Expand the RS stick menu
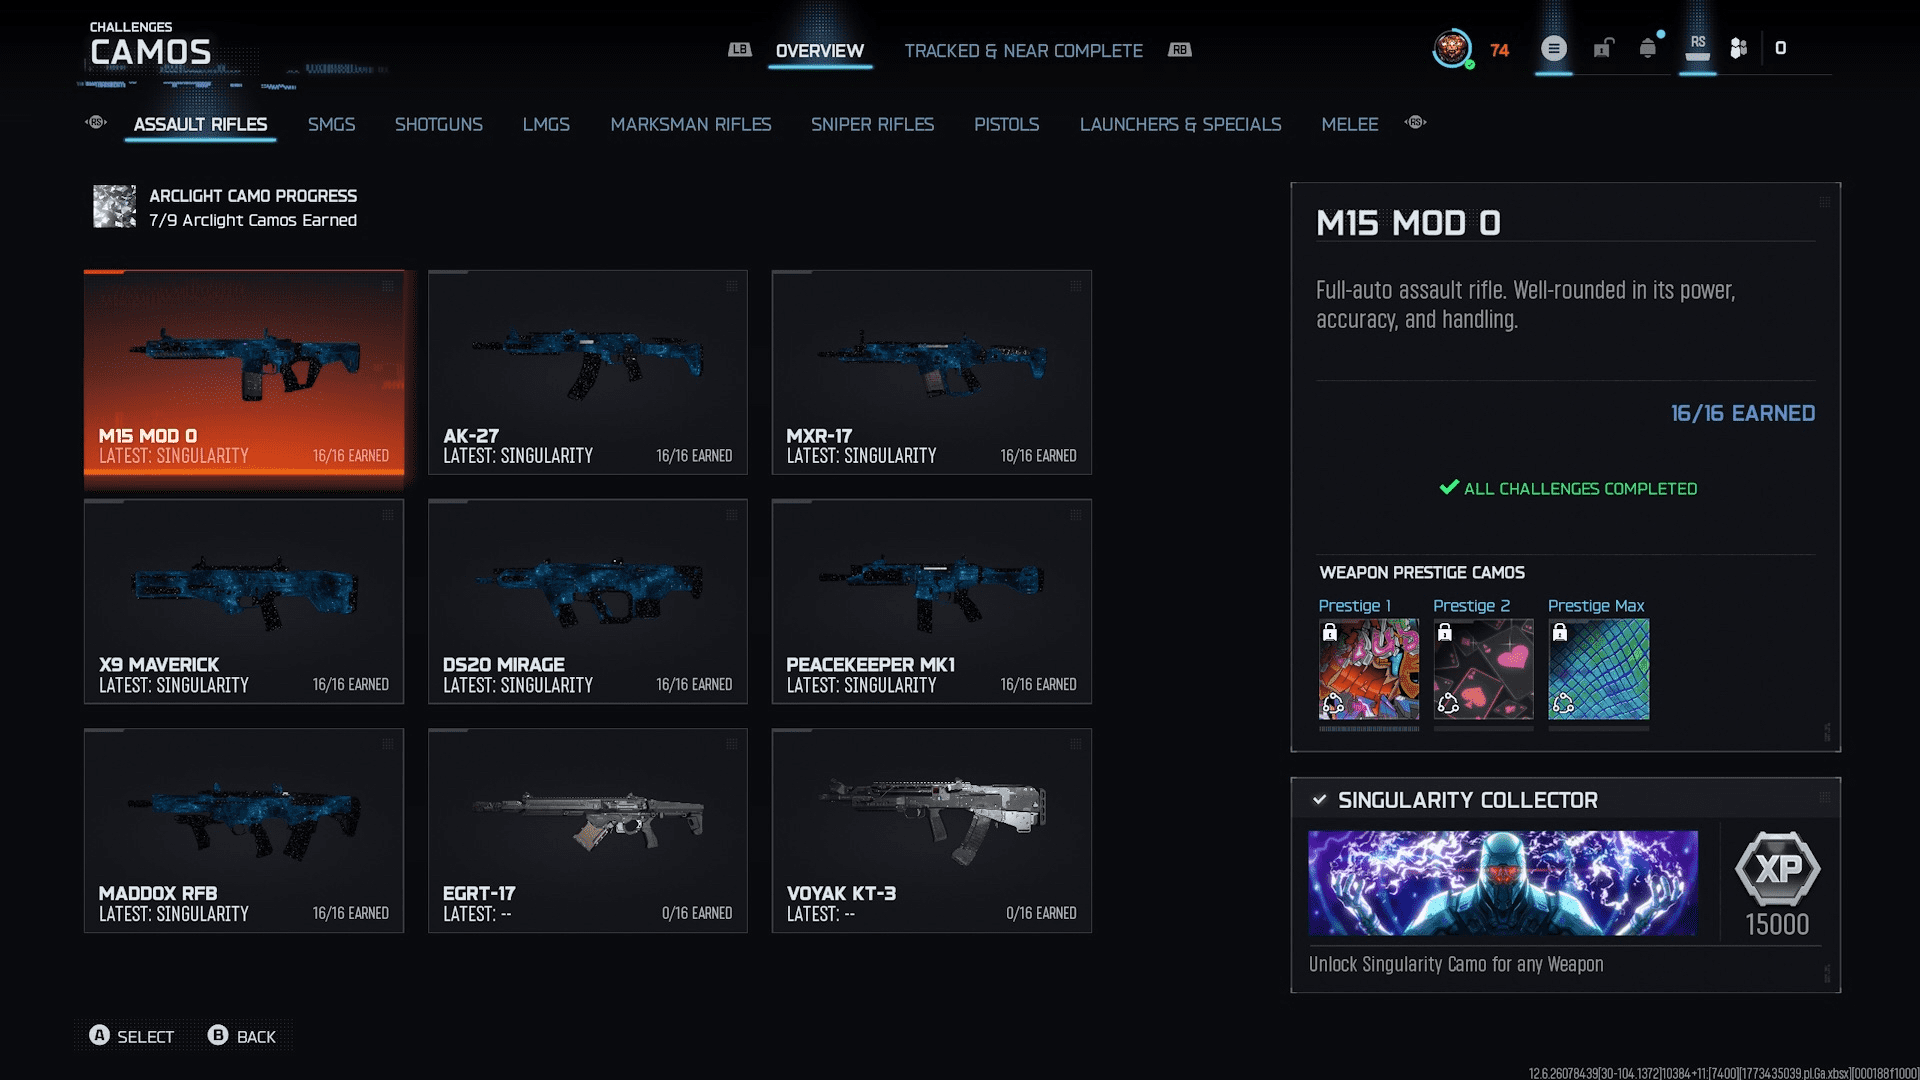1920x1080 pixels. (x=1698, y=48)
